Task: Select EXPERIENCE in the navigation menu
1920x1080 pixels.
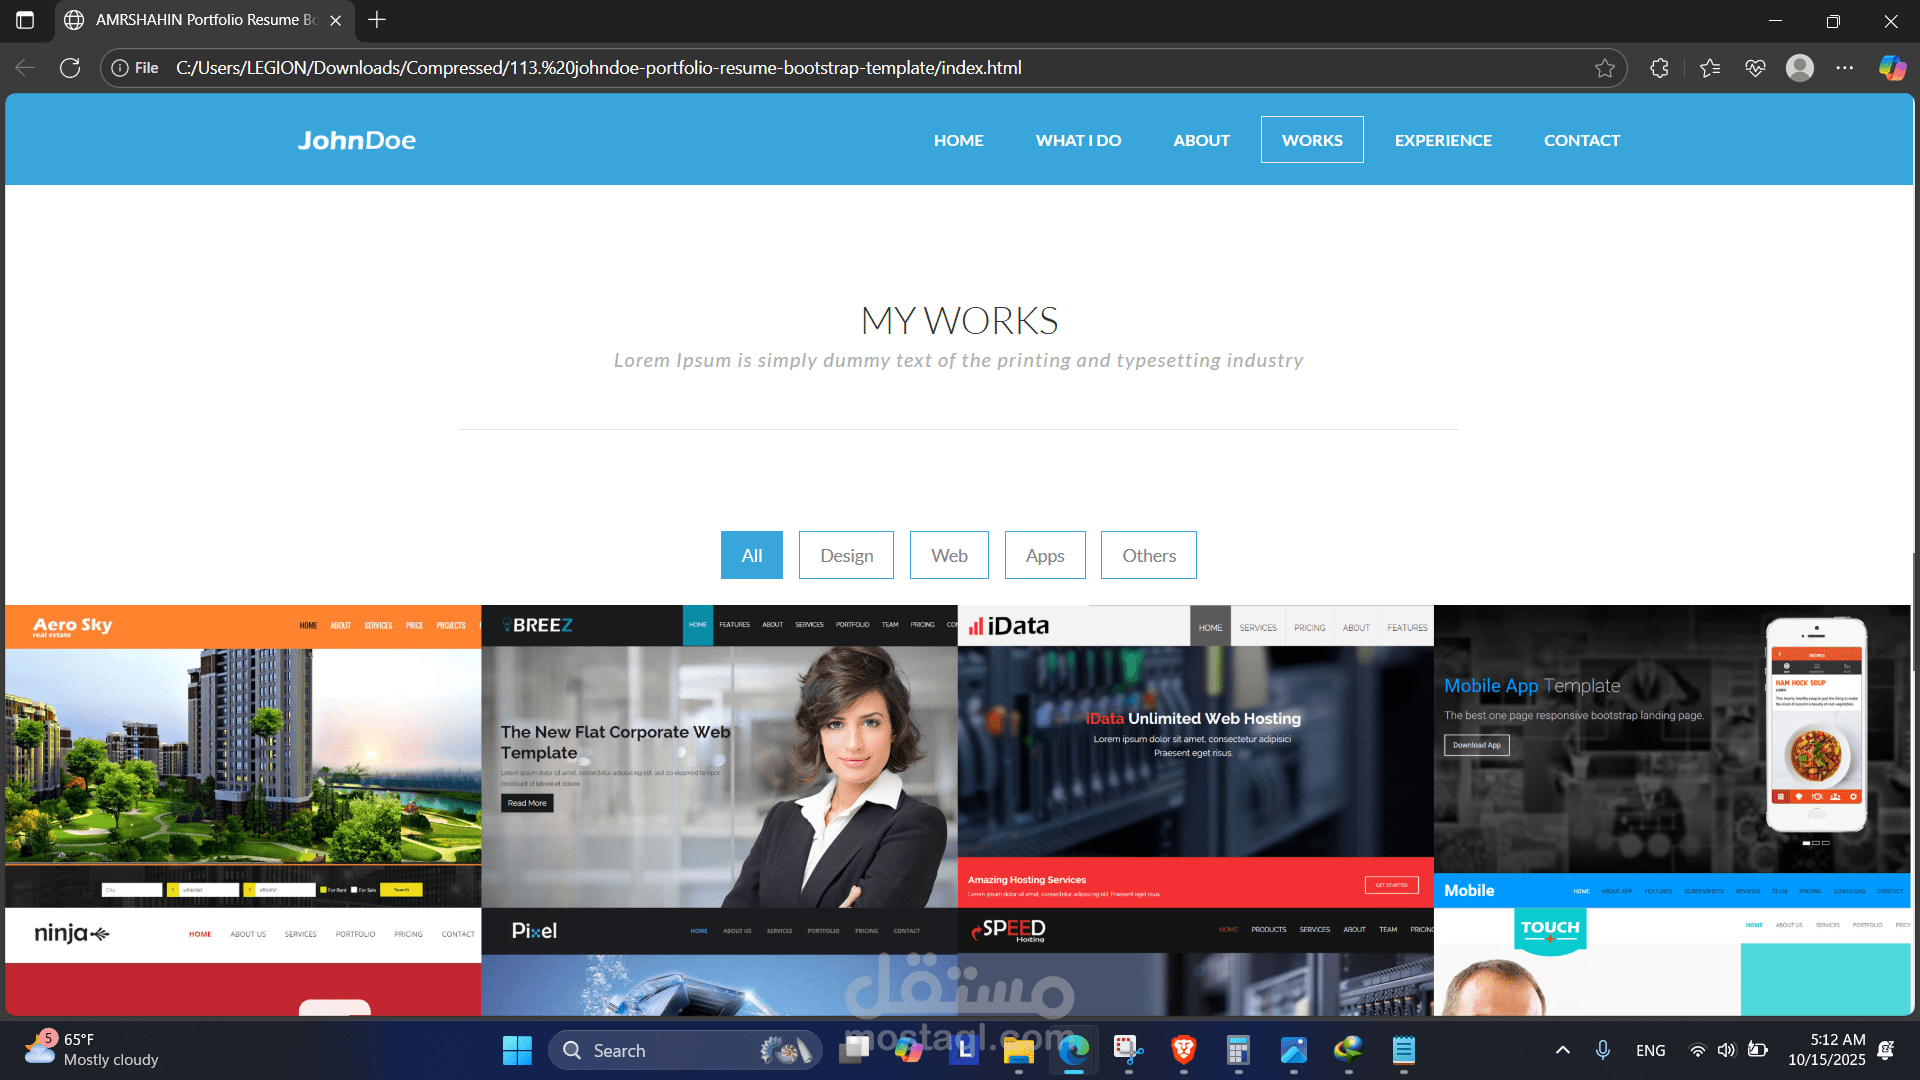Action: point(1443,140)
